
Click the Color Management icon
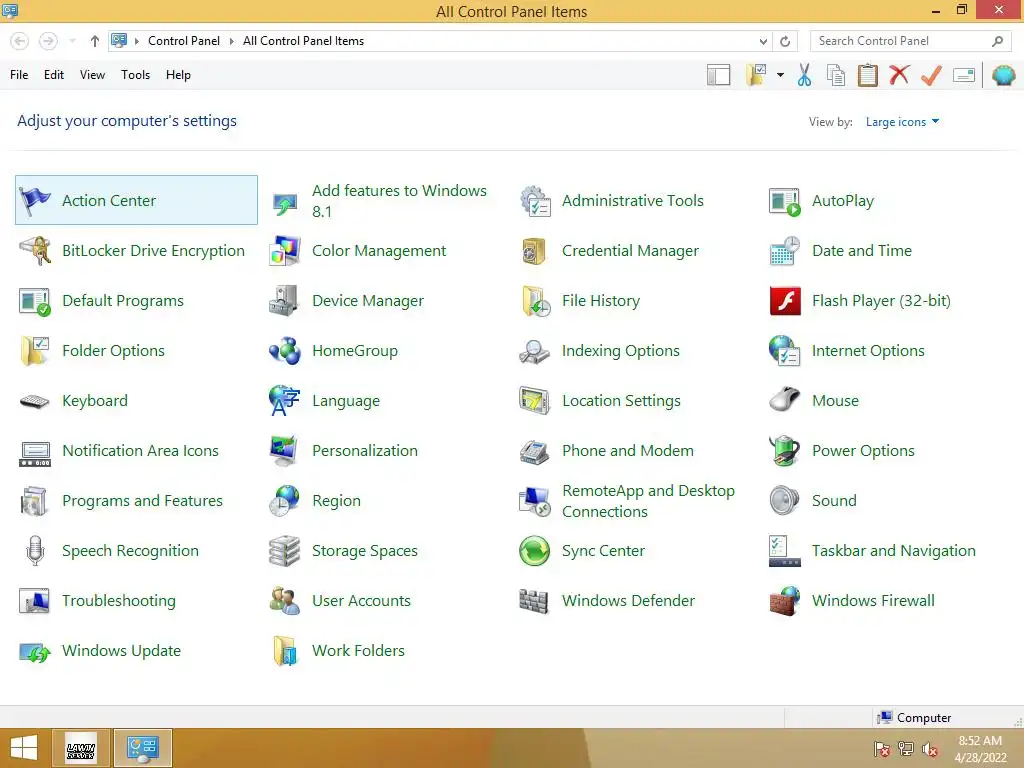pos(285,251)
